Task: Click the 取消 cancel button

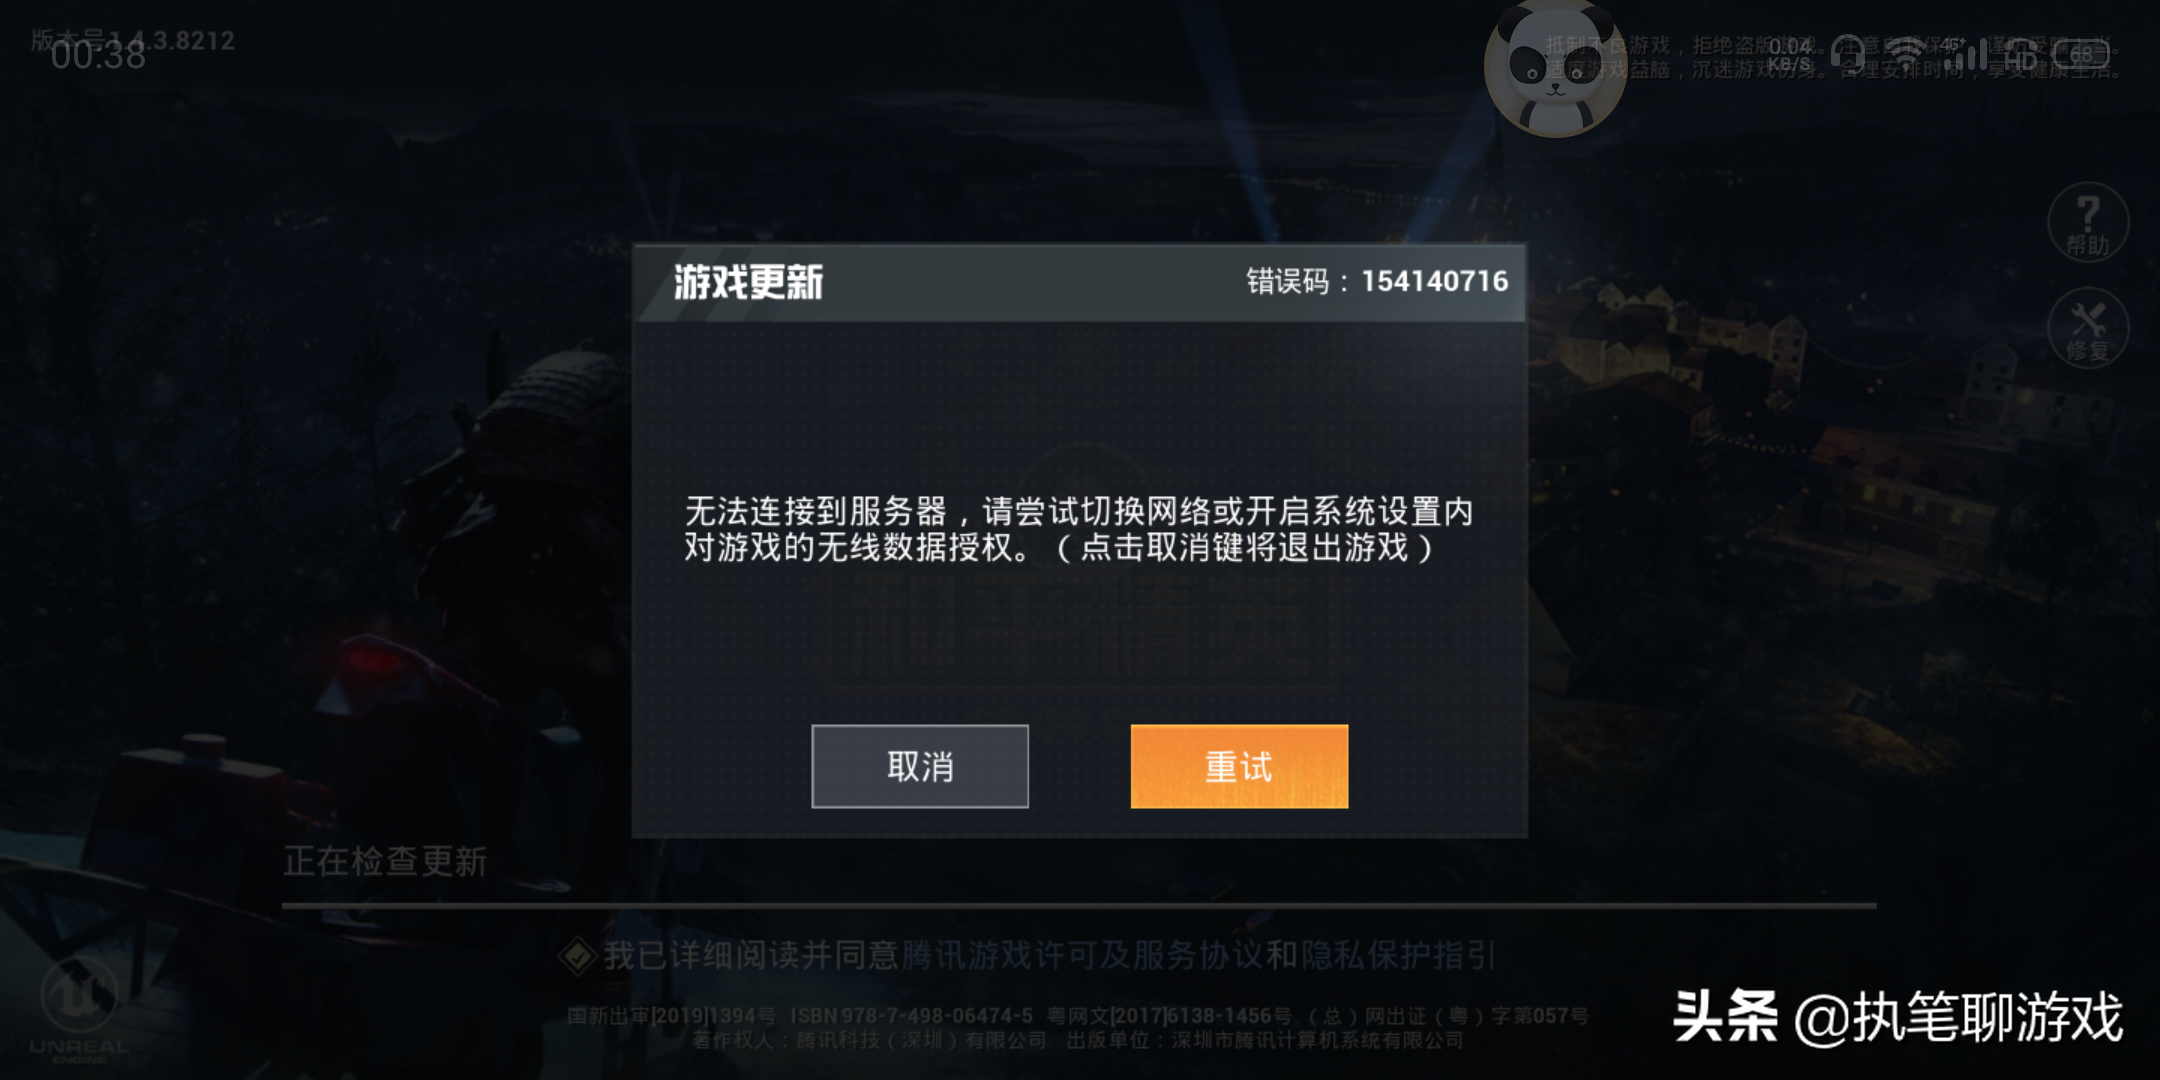Action: tap(920, 766)
